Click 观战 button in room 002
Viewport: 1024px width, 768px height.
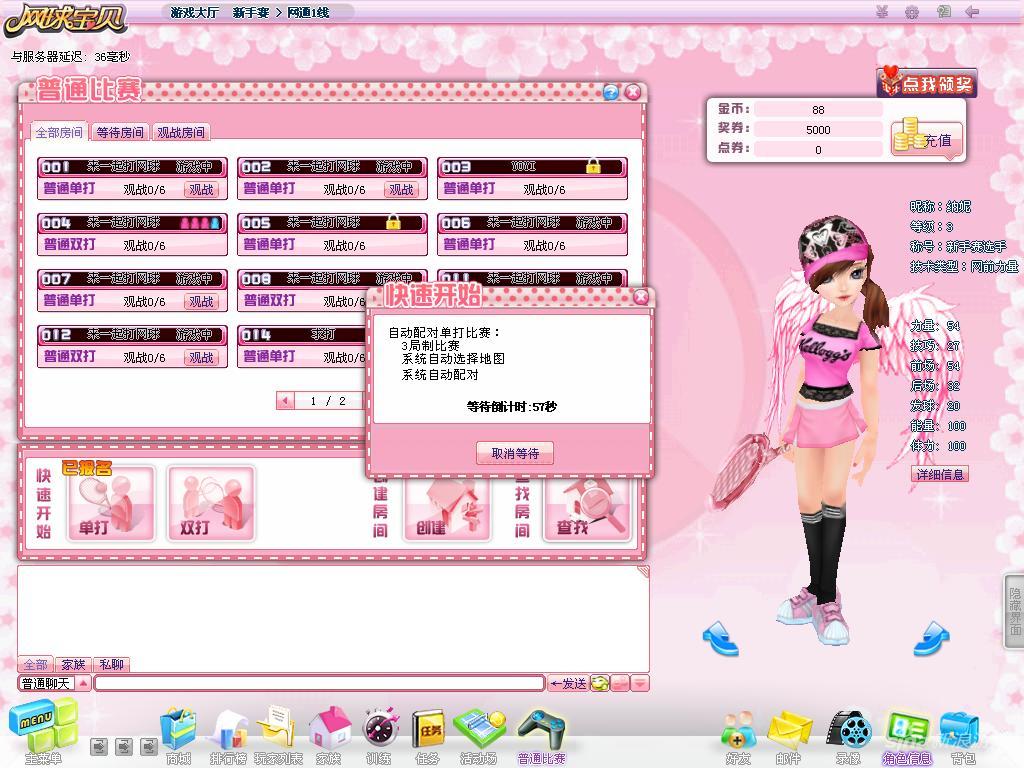click(x=401, y=189)
